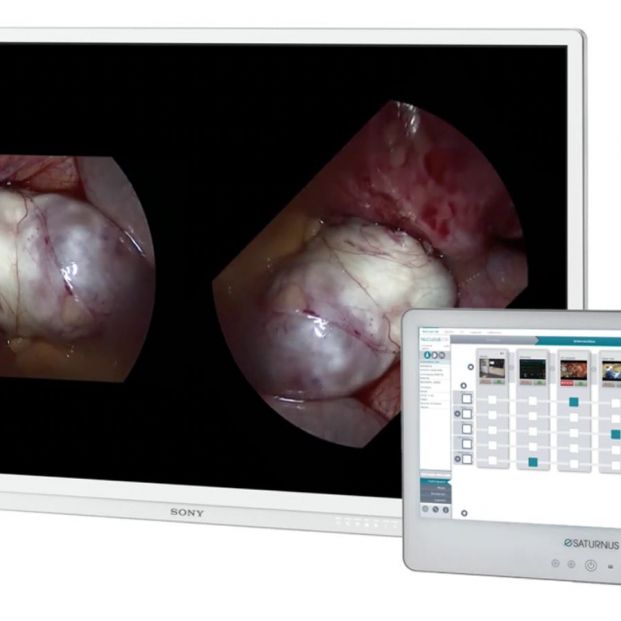Viewport: 621px width, 621px height.
Task: Click the red button under surgical video thumbnail
Action: click(567, 383)
